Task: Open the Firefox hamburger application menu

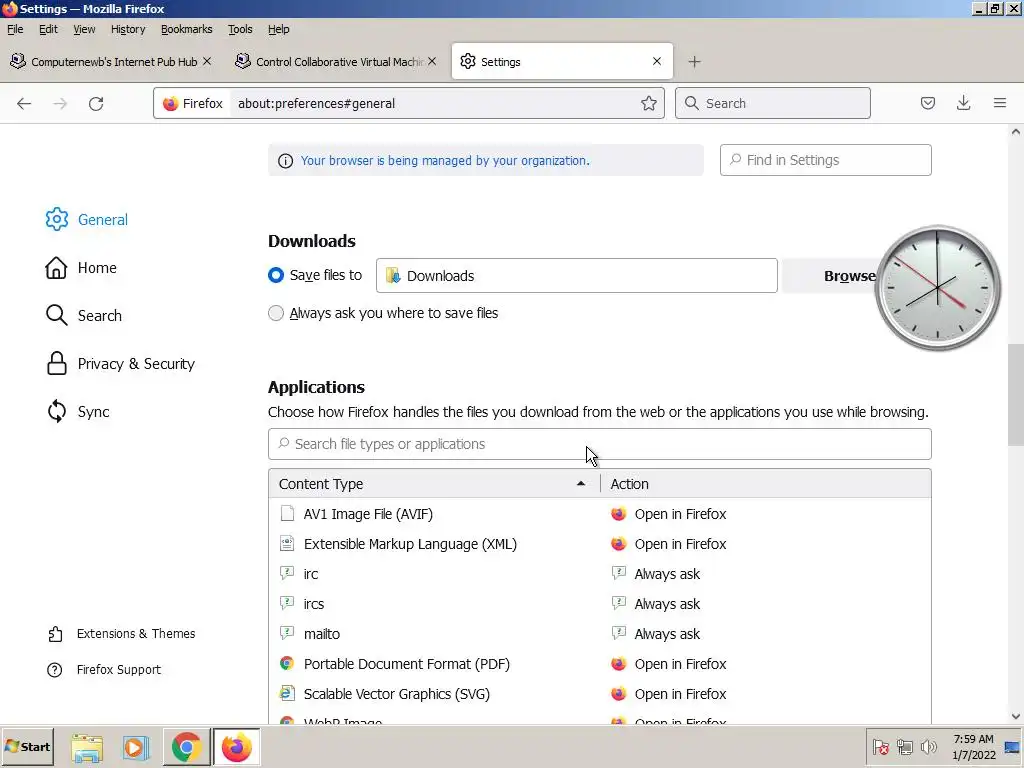Action: 999,103
